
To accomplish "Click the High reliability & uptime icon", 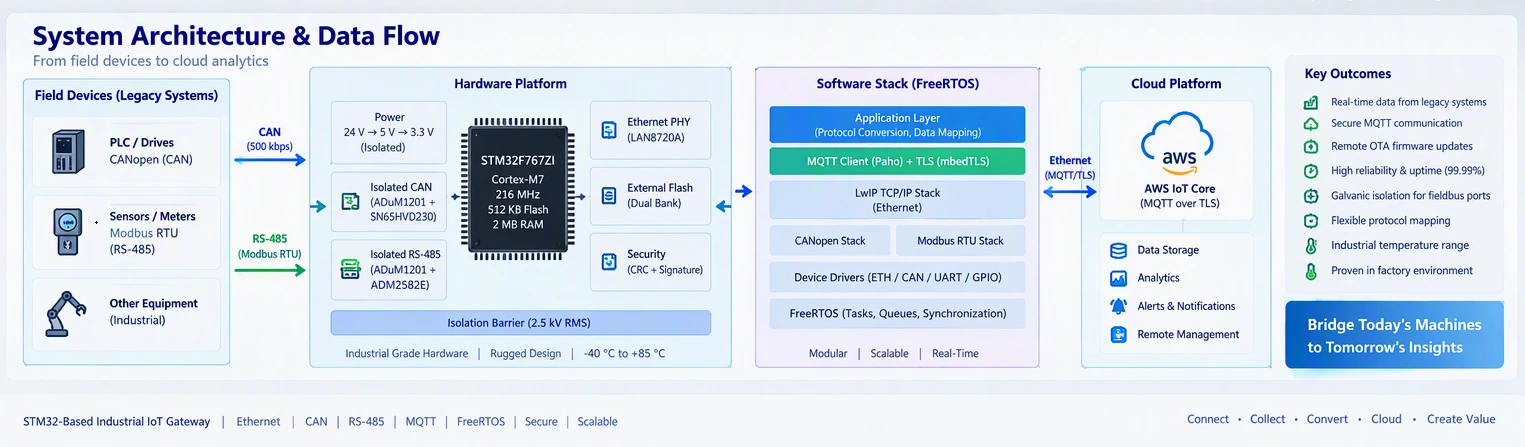I will point(1311,171).
